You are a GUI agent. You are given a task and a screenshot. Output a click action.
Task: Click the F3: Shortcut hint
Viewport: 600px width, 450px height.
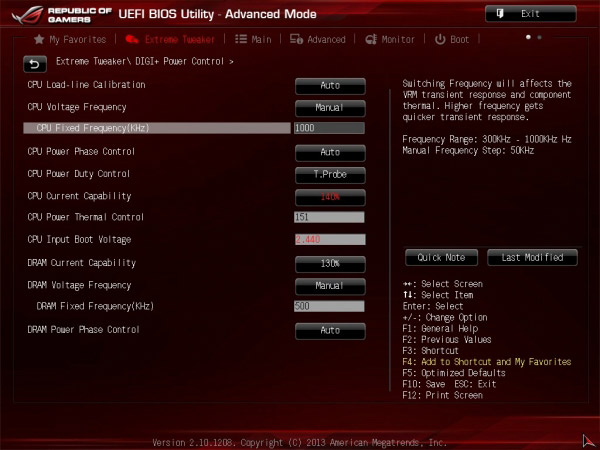[430, 351]
